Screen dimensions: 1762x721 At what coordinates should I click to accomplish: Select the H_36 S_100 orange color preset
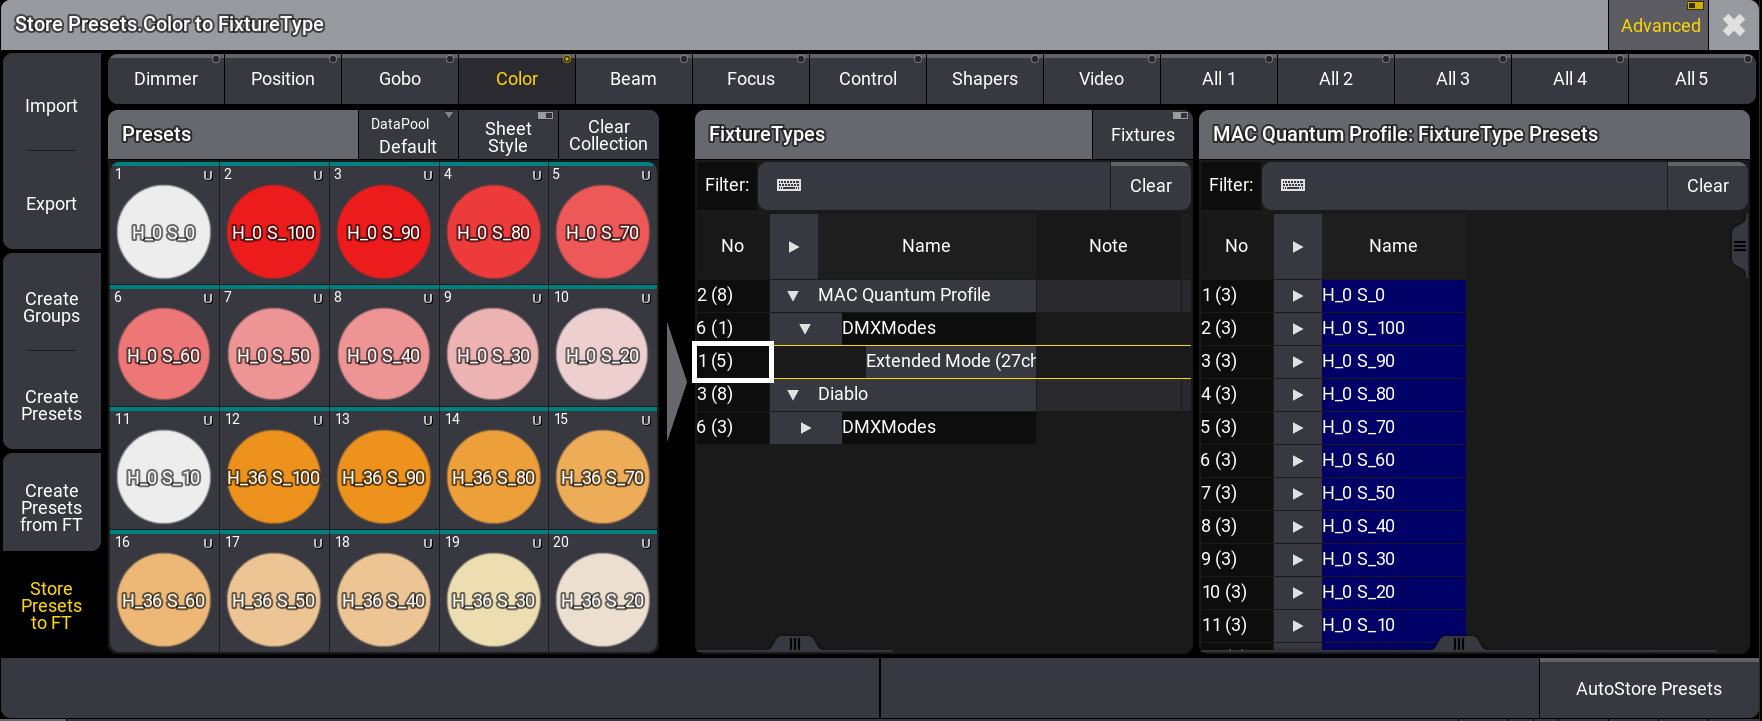pos(274,478)
